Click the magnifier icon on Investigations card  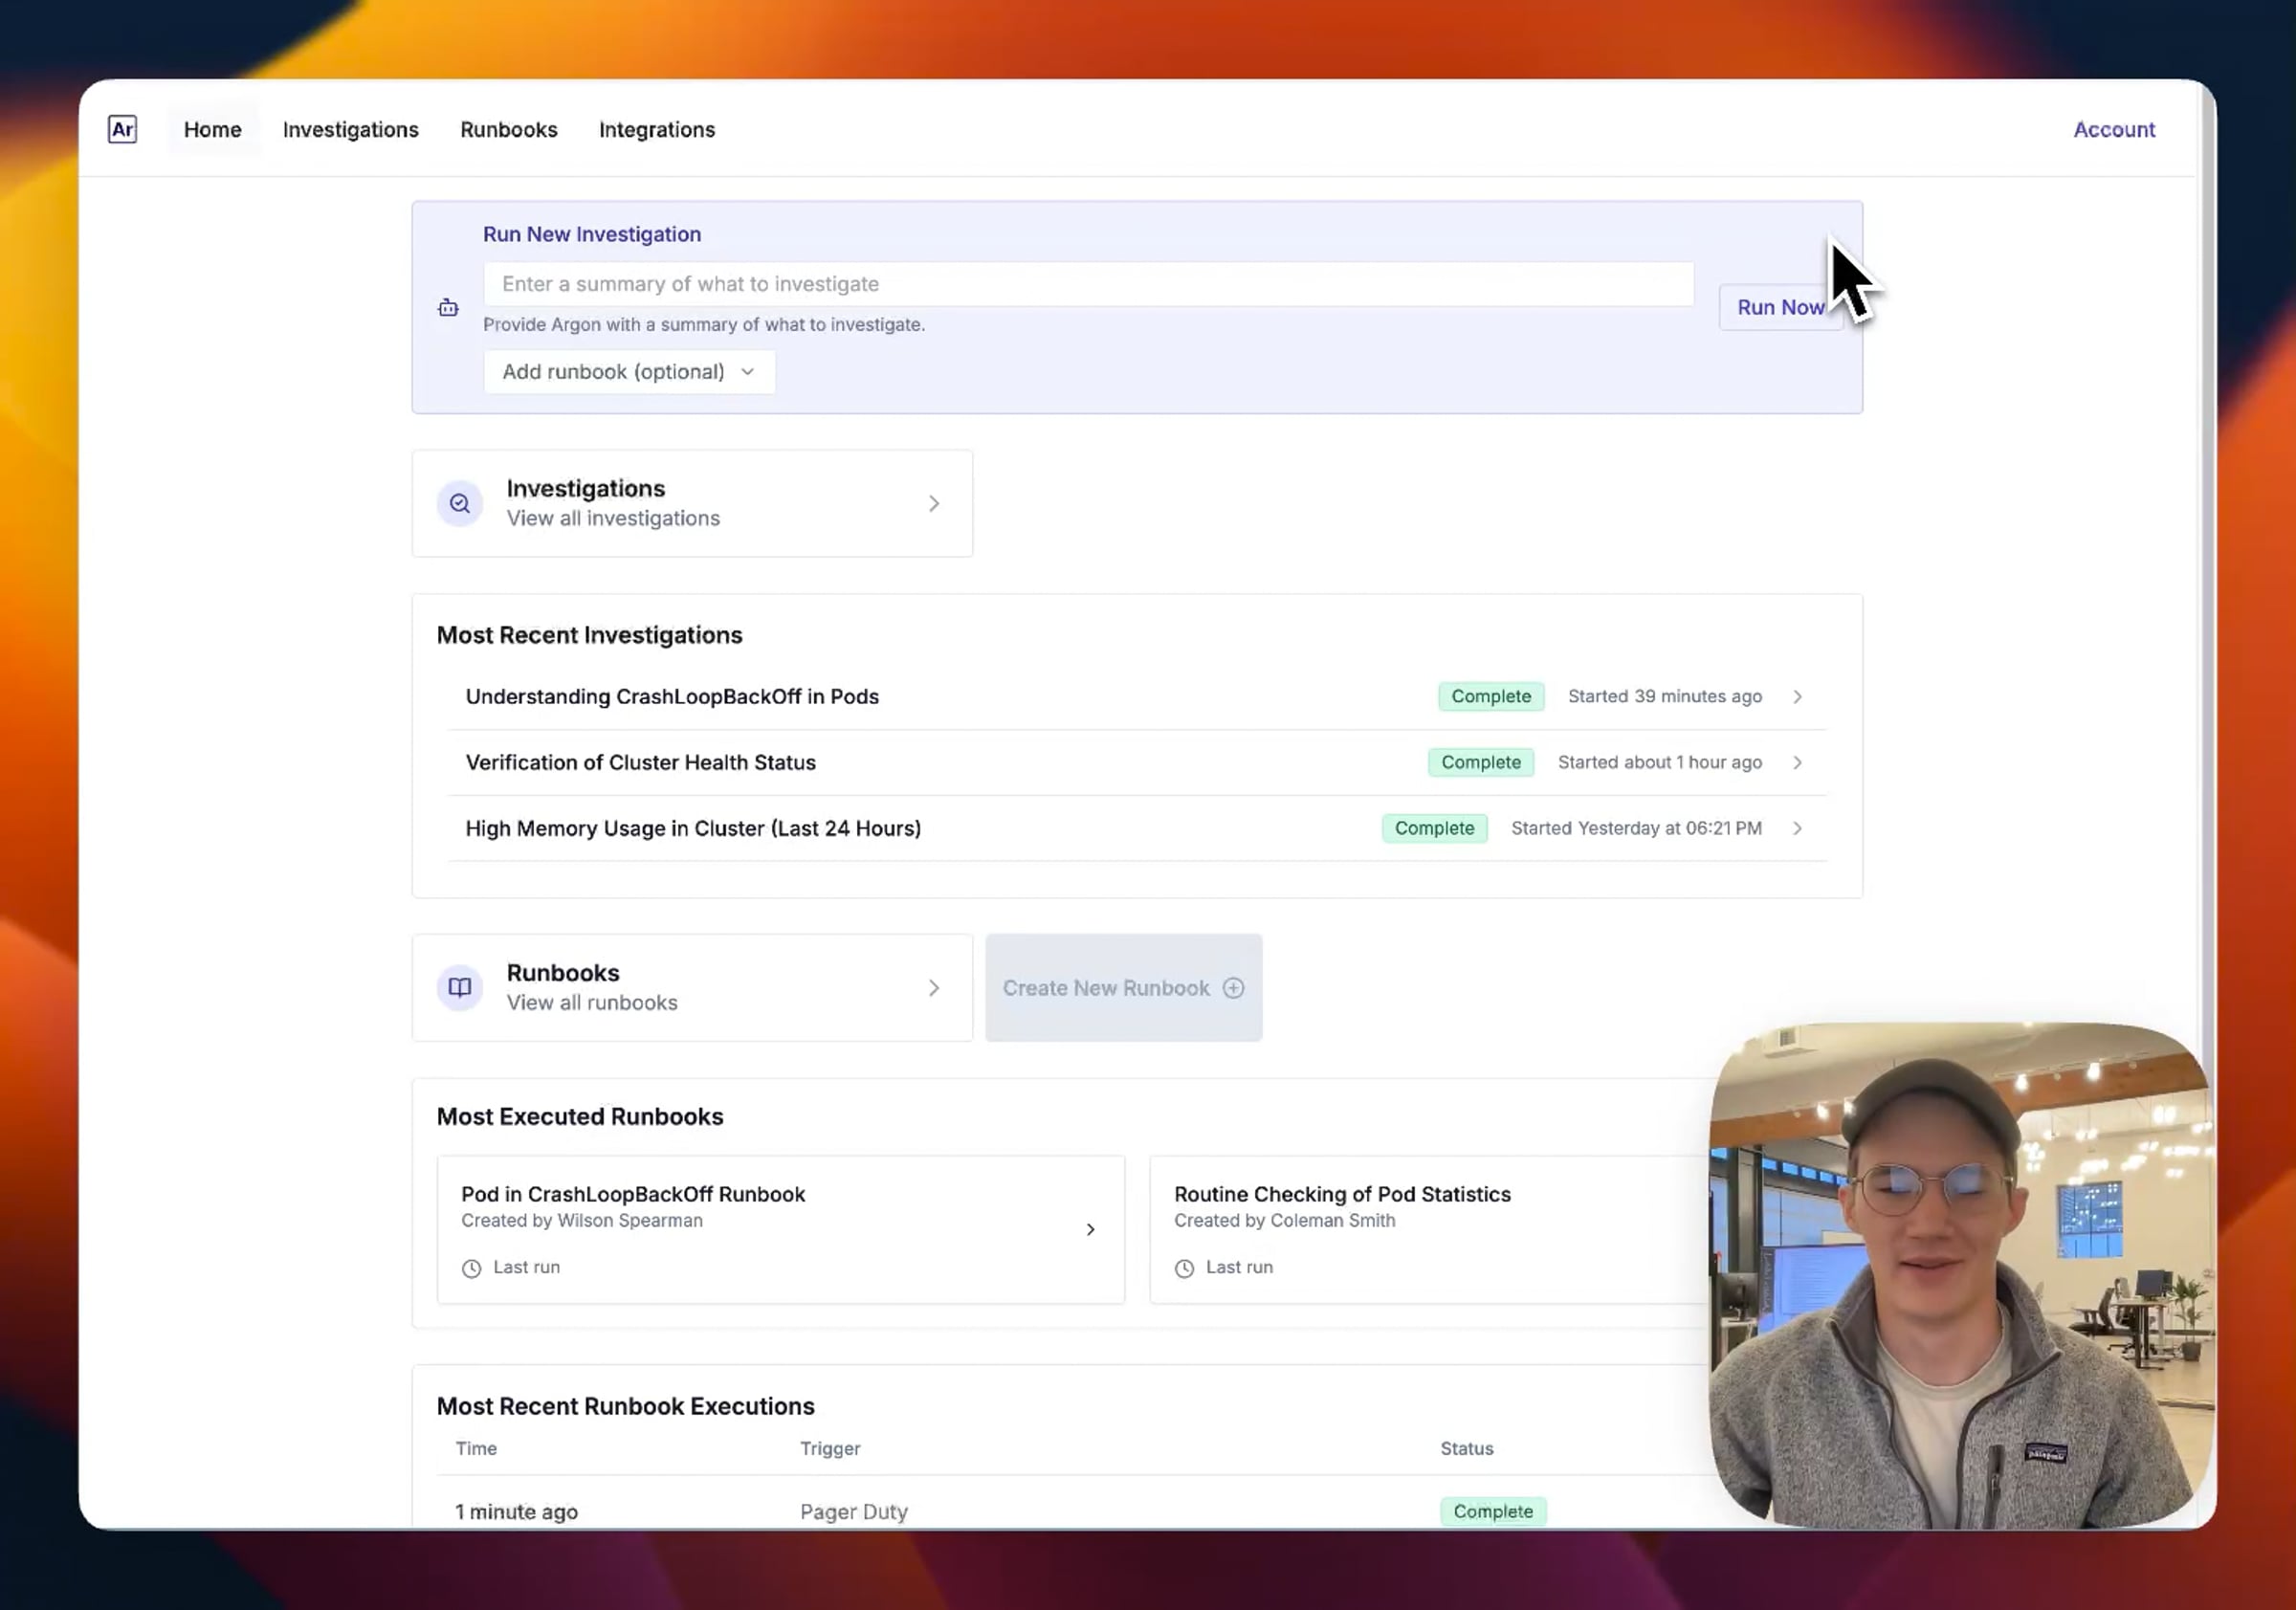(459, 503)
